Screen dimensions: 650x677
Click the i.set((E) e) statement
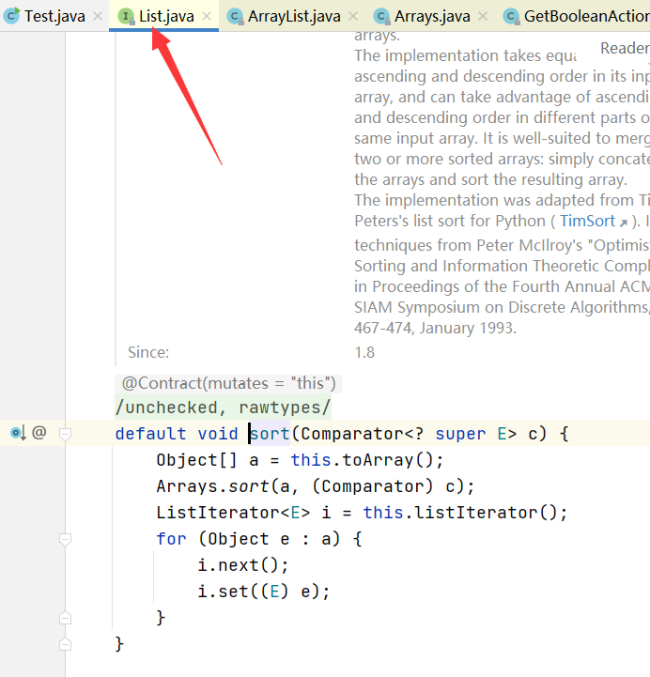pos(264,592)
